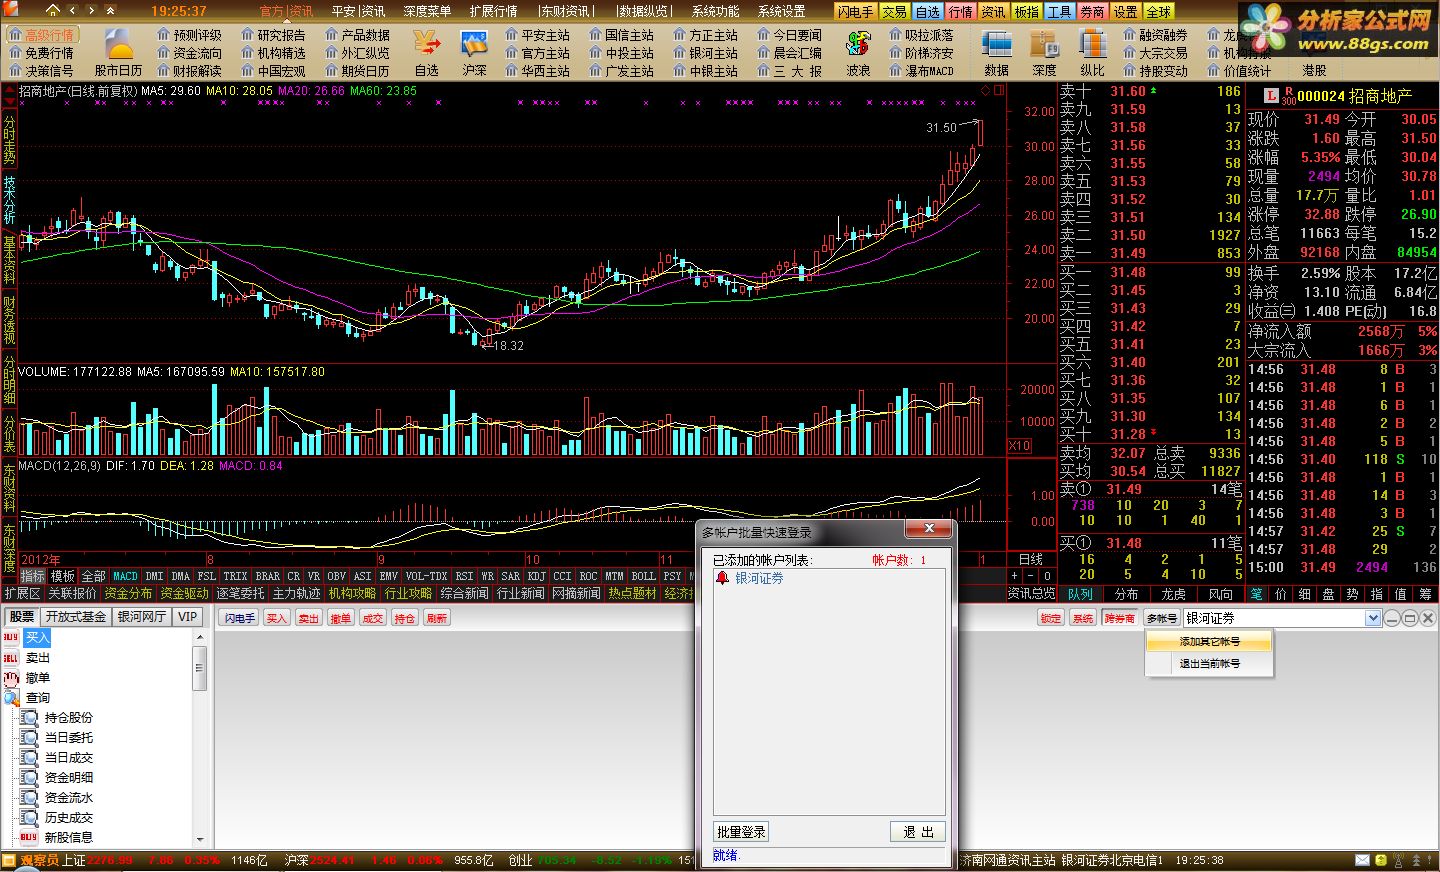Select 添加其它帐号 from the dropdown menu
1440x872 pixels.
1209,641
